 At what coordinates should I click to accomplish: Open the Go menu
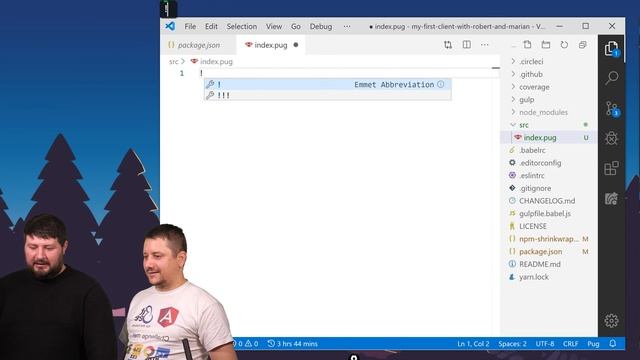click(296, 27)
